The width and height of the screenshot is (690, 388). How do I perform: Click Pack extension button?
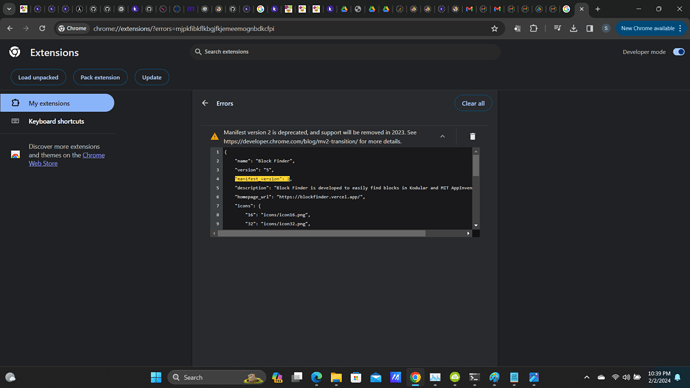(x=100, y=77)
